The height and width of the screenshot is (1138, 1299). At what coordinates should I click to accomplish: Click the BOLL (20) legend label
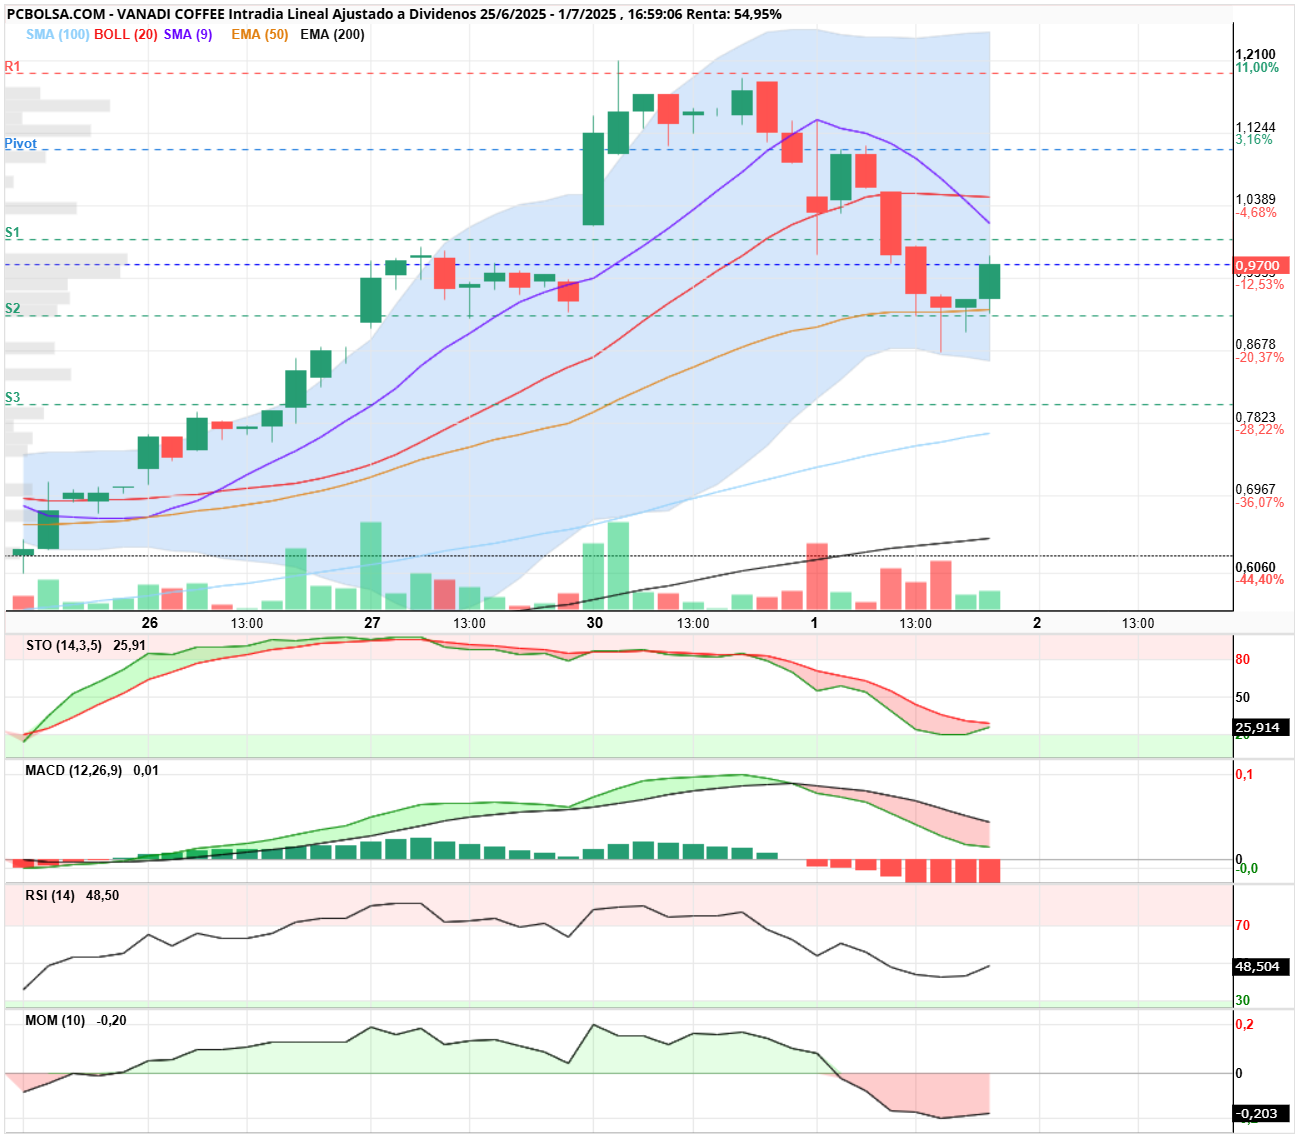[126, 34]
